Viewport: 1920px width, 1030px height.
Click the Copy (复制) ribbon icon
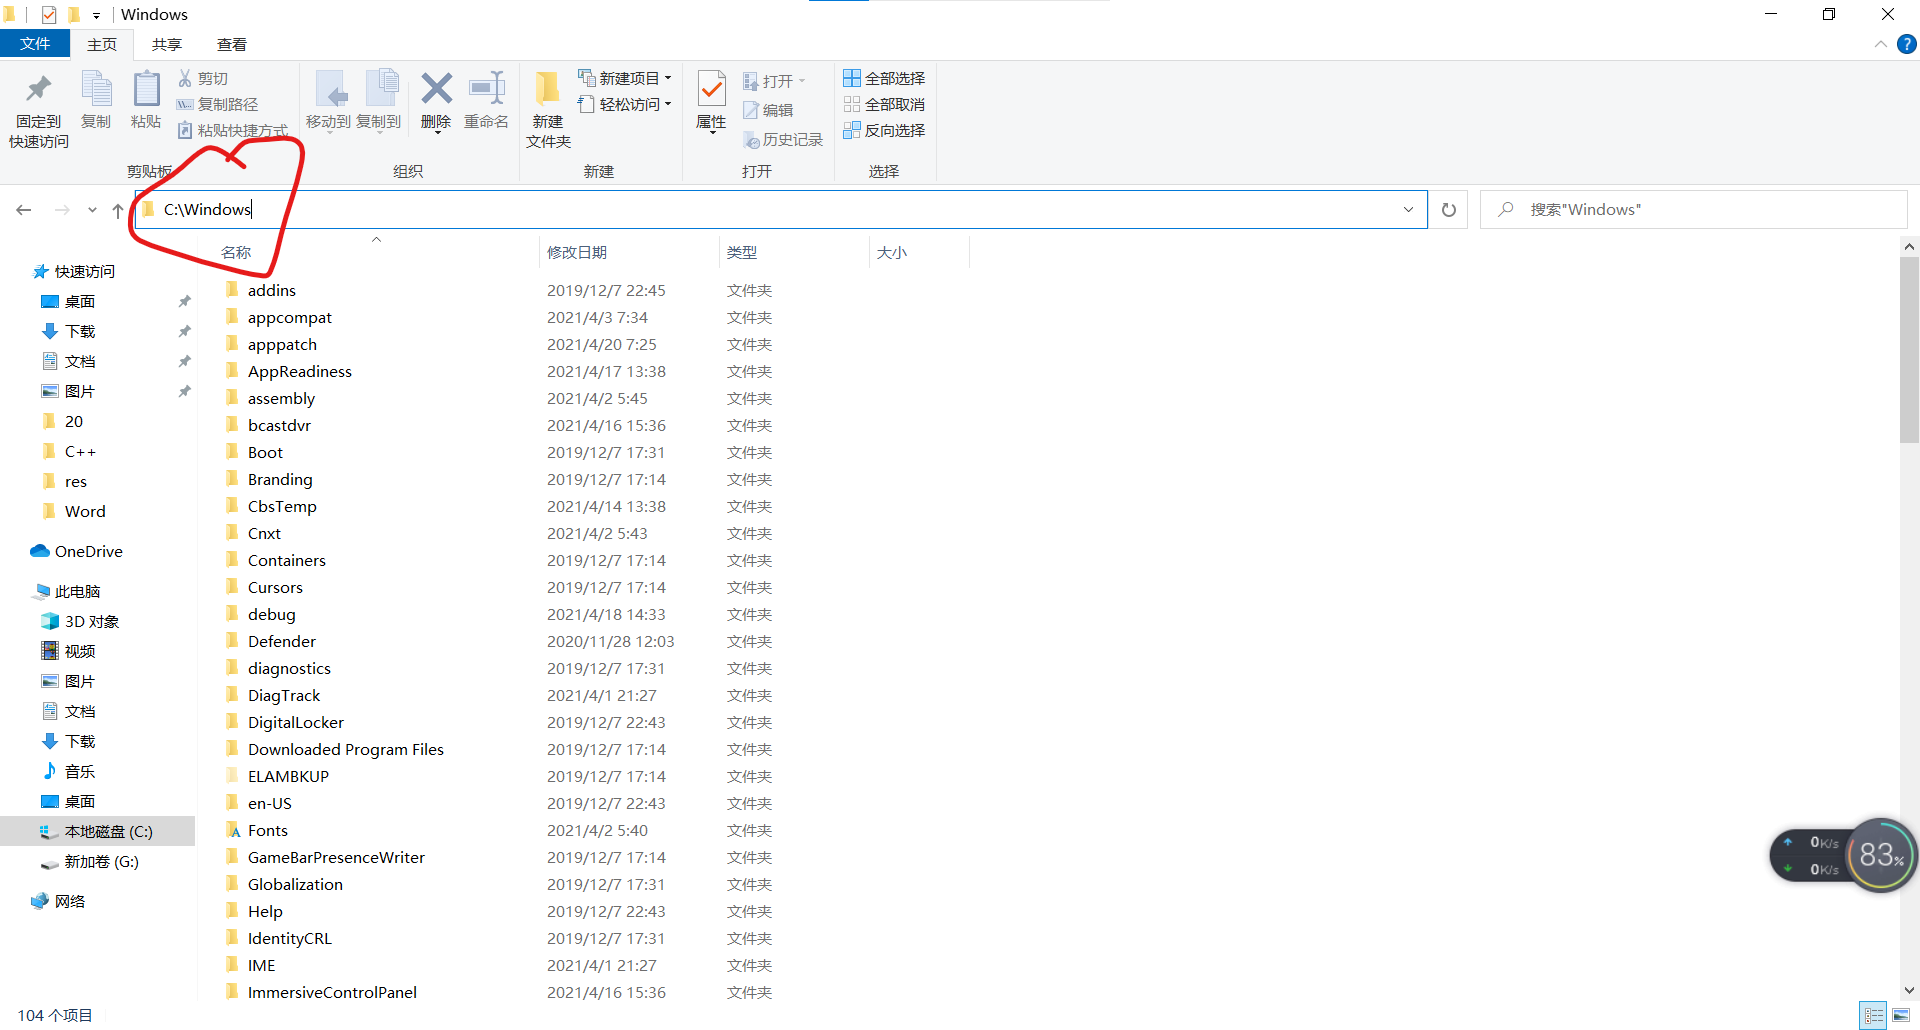pos(96,90)
